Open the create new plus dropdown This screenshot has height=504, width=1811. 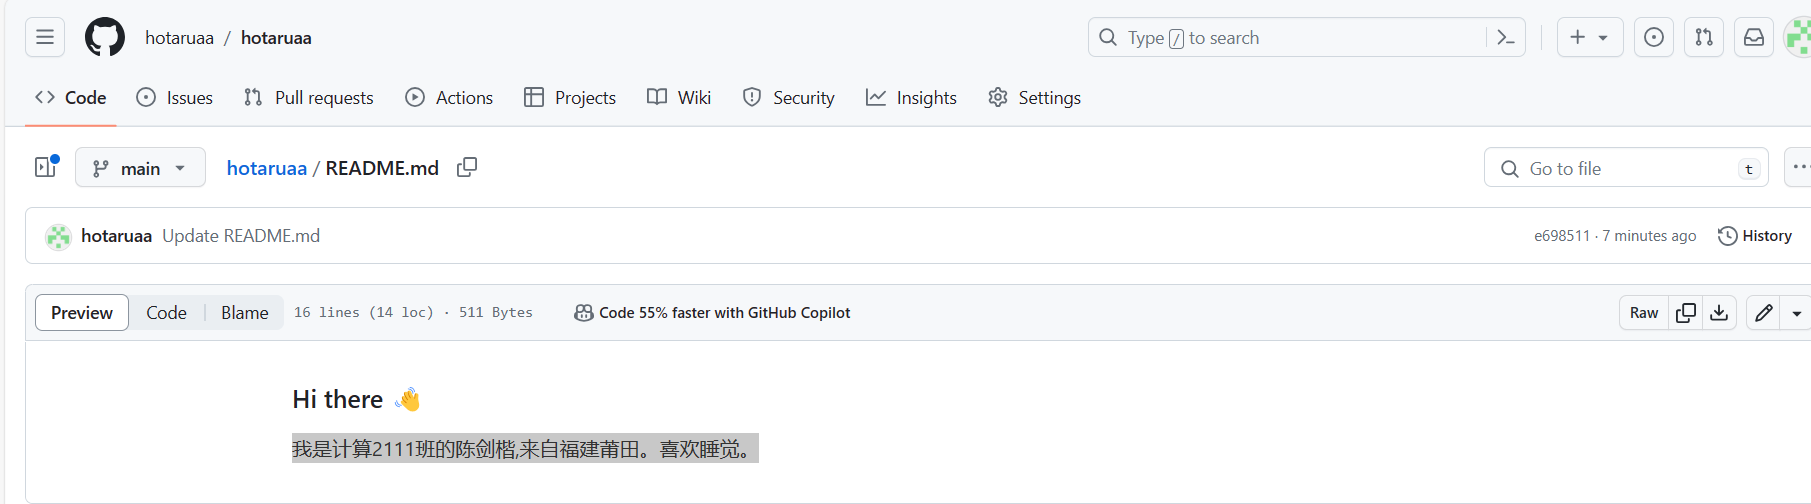coord(1589,38)
